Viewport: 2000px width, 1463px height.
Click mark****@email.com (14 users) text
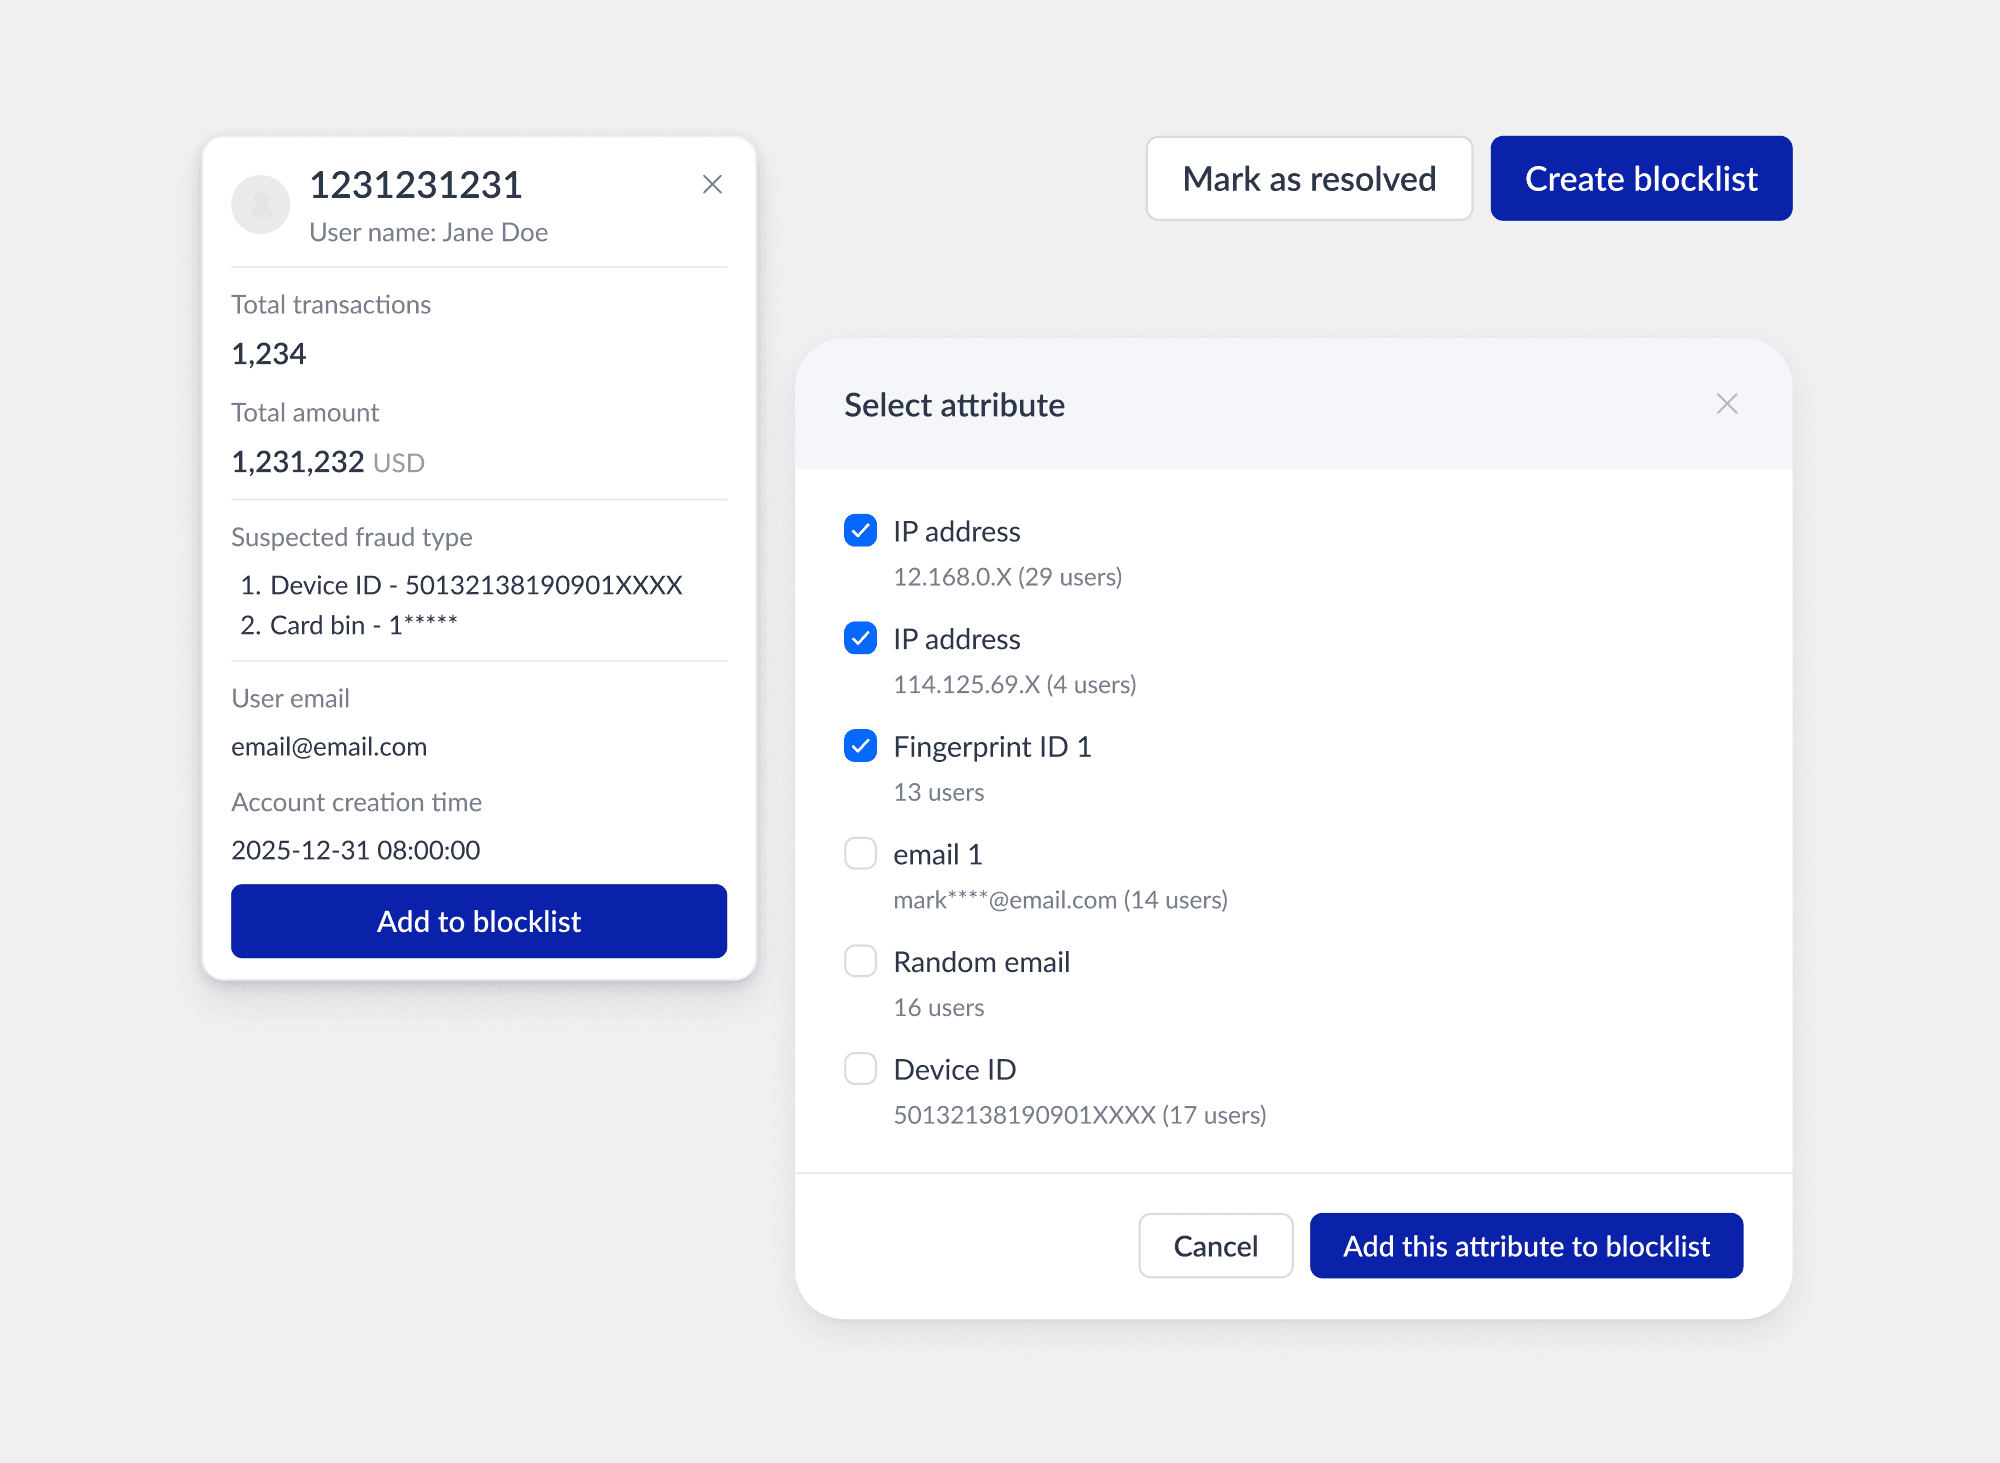(1060, 900)
